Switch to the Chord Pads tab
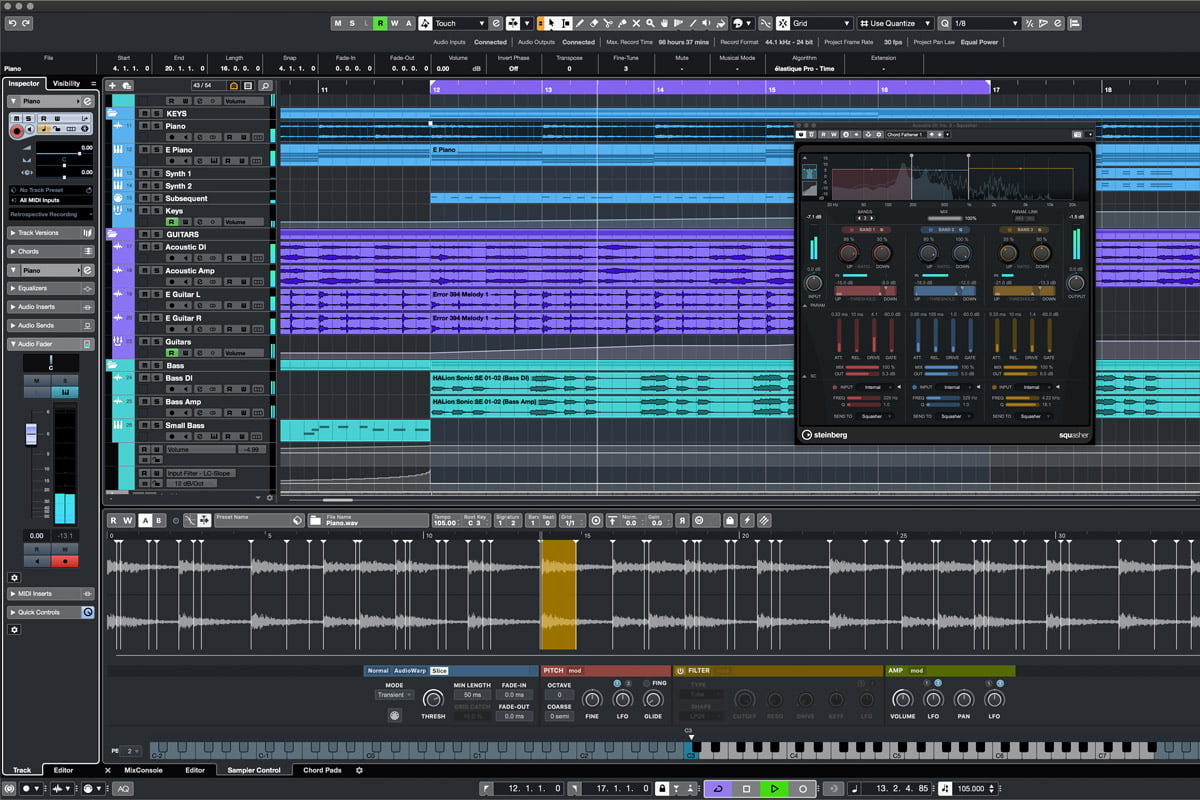This screenshot has height=800, width=1200. click(x=322, y=770)
